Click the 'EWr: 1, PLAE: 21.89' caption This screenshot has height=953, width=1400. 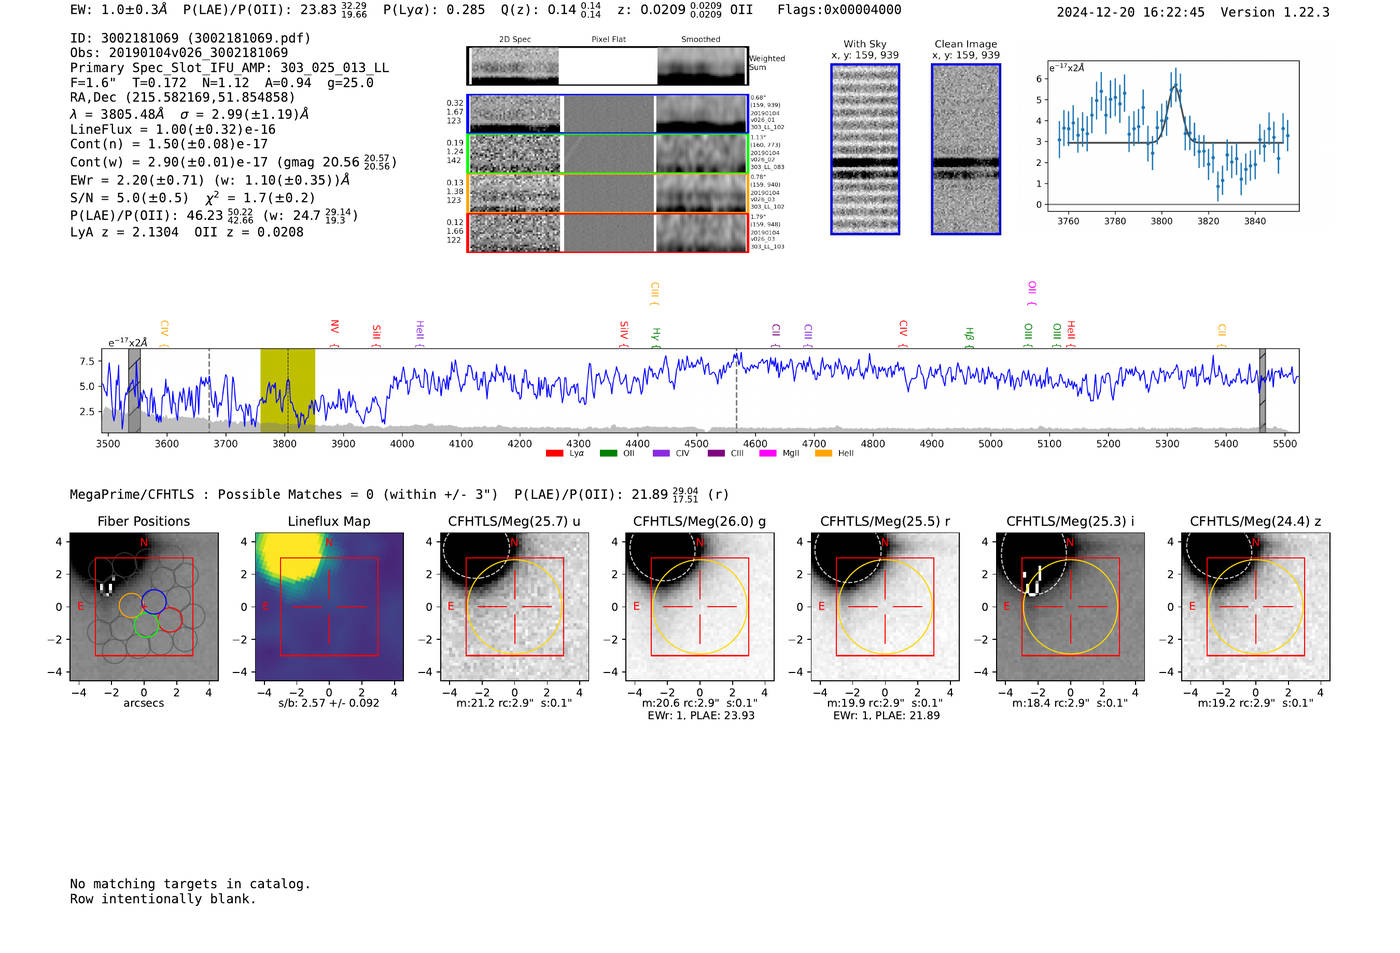point(885,716)
